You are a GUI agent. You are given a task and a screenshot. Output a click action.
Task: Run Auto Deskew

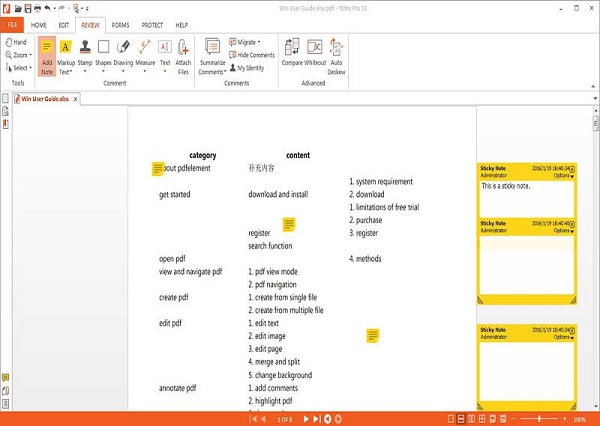pos(336,57)
